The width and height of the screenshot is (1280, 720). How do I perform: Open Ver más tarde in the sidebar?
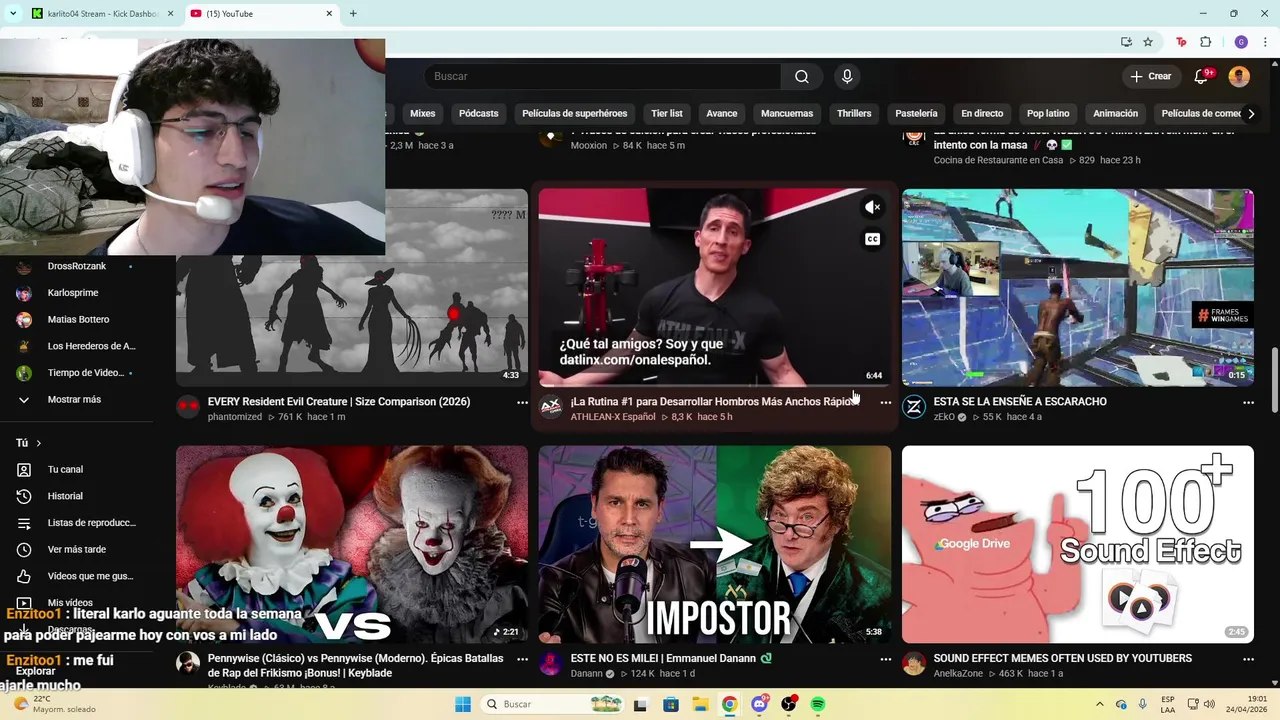pos(76,550)
